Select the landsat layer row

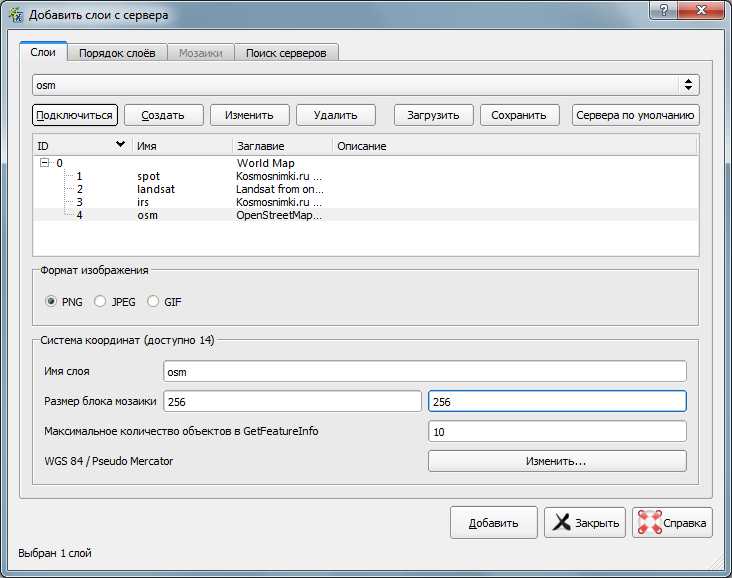coord(150,189)
